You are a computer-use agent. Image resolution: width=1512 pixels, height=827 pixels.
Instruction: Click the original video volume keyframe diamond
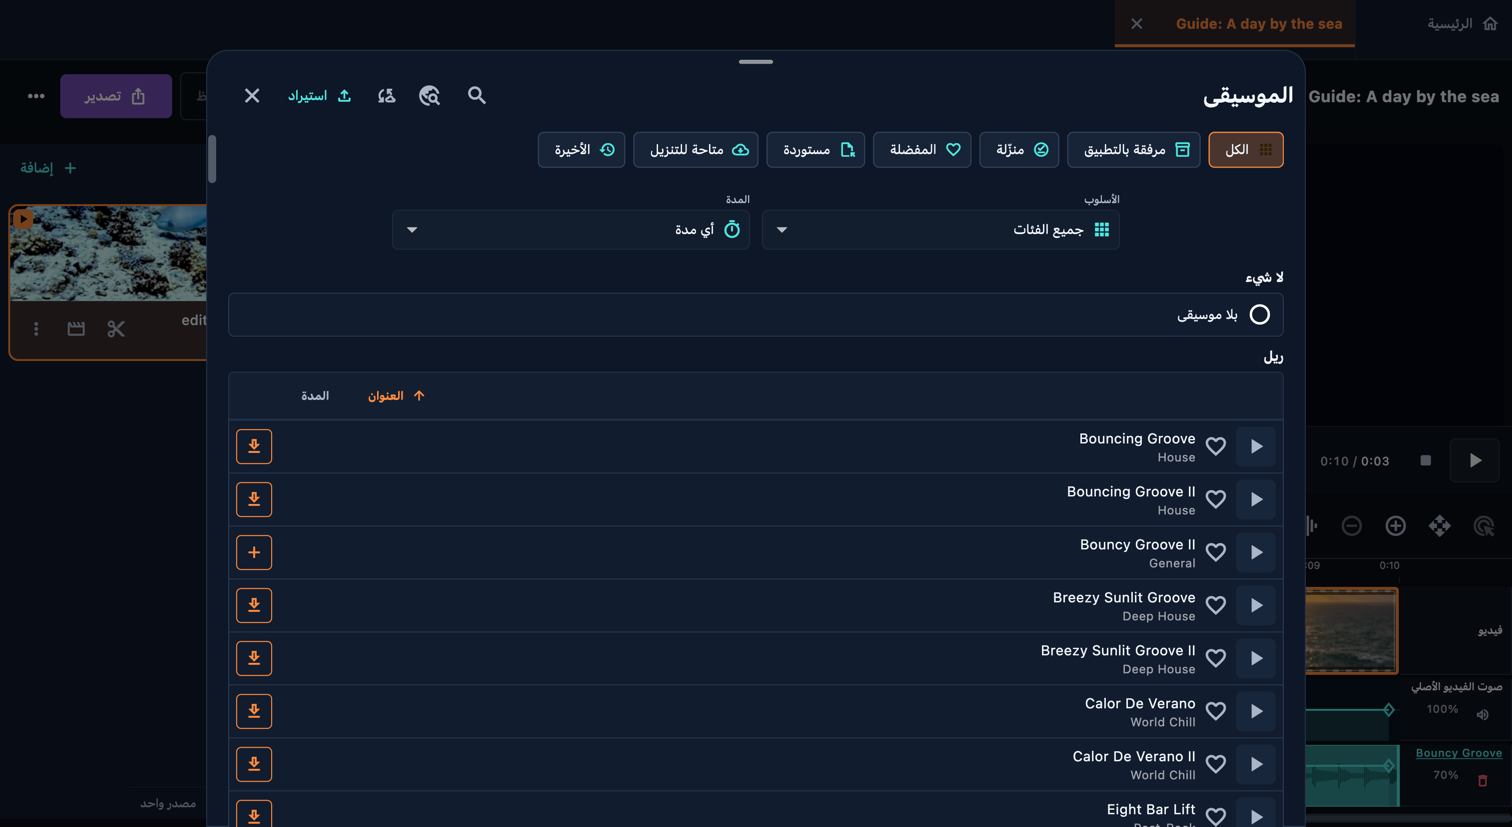click(x=1389, y=710)
